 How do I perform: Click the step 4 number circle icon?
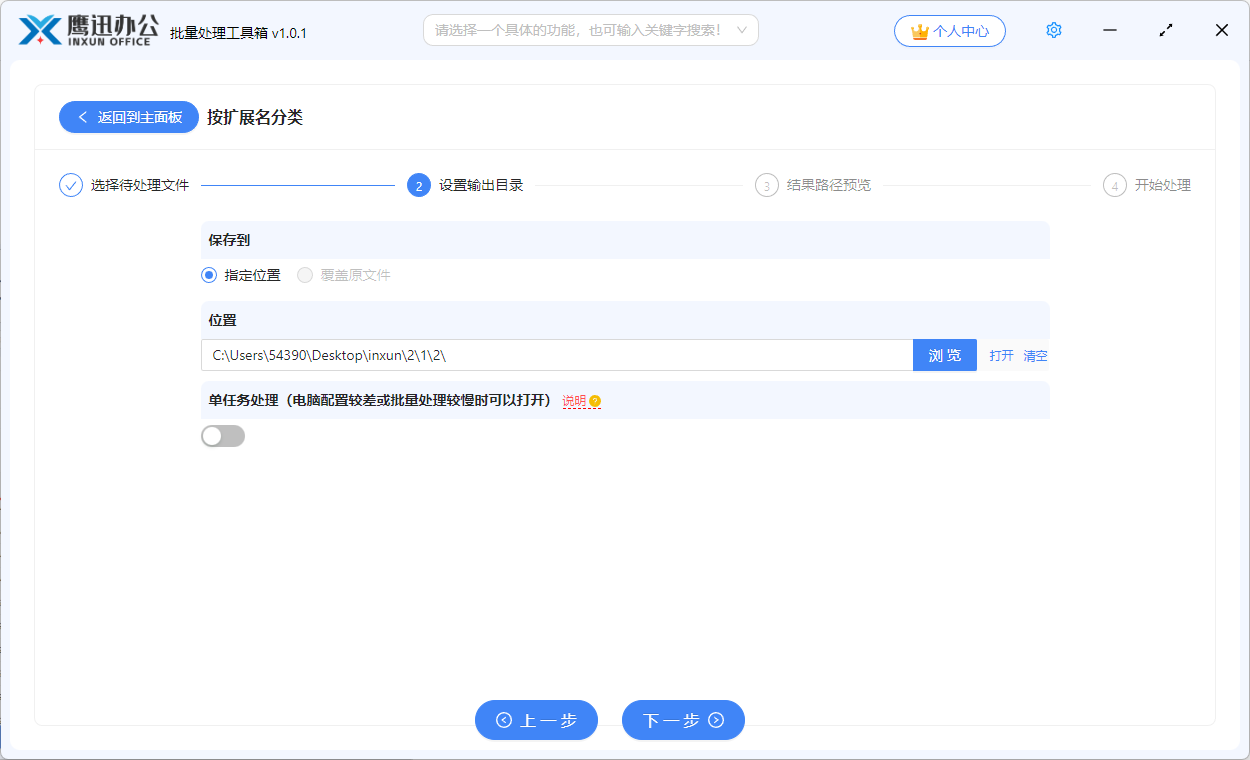(x=1114, y=185)
